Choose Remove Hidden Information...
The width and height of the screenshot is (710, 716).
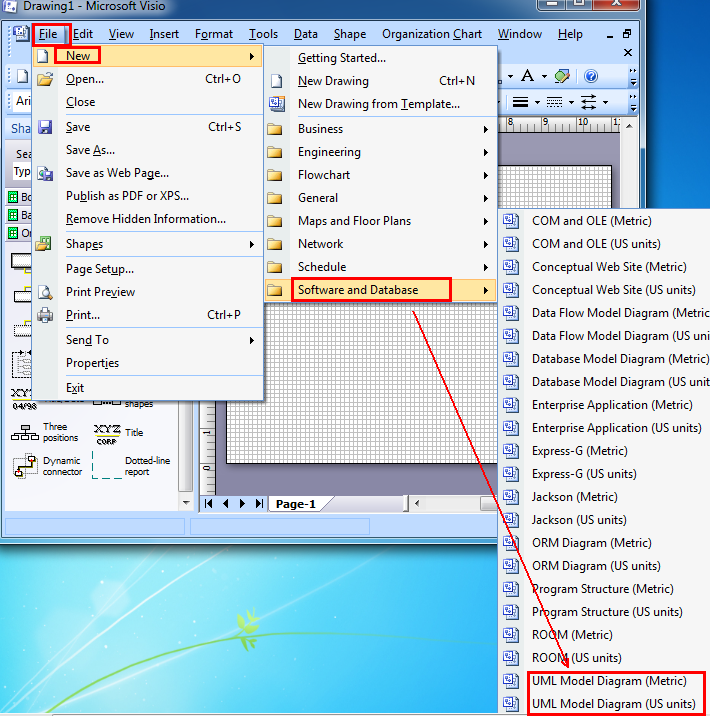[x=148, y=219]
